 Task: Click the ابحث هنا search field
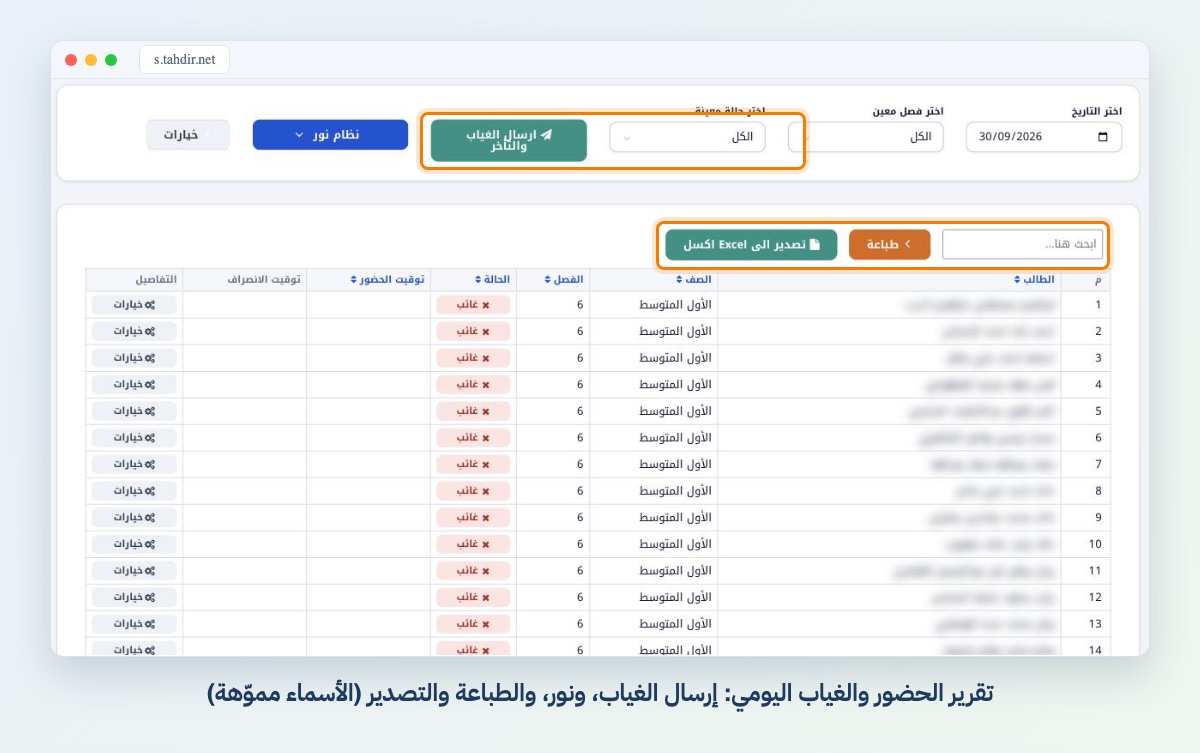pos(1022,244)
